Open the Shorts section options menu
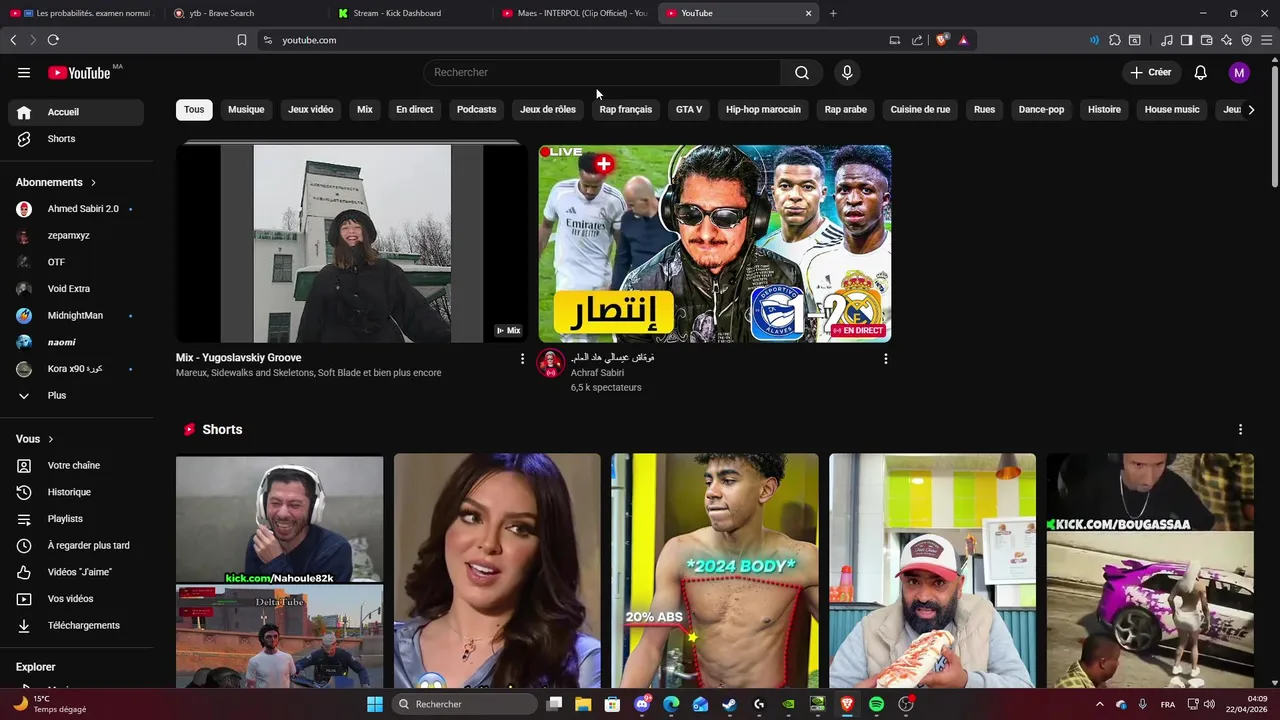This screenshot has height=720, width=1280. tap(1240, 429)
